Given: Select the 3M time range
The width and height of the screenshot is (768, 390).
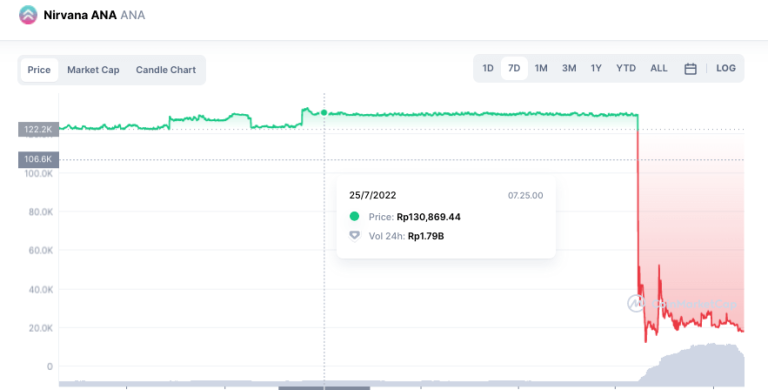Looking at the screenshot, I should pyautogui.click(x=569, y=68).
